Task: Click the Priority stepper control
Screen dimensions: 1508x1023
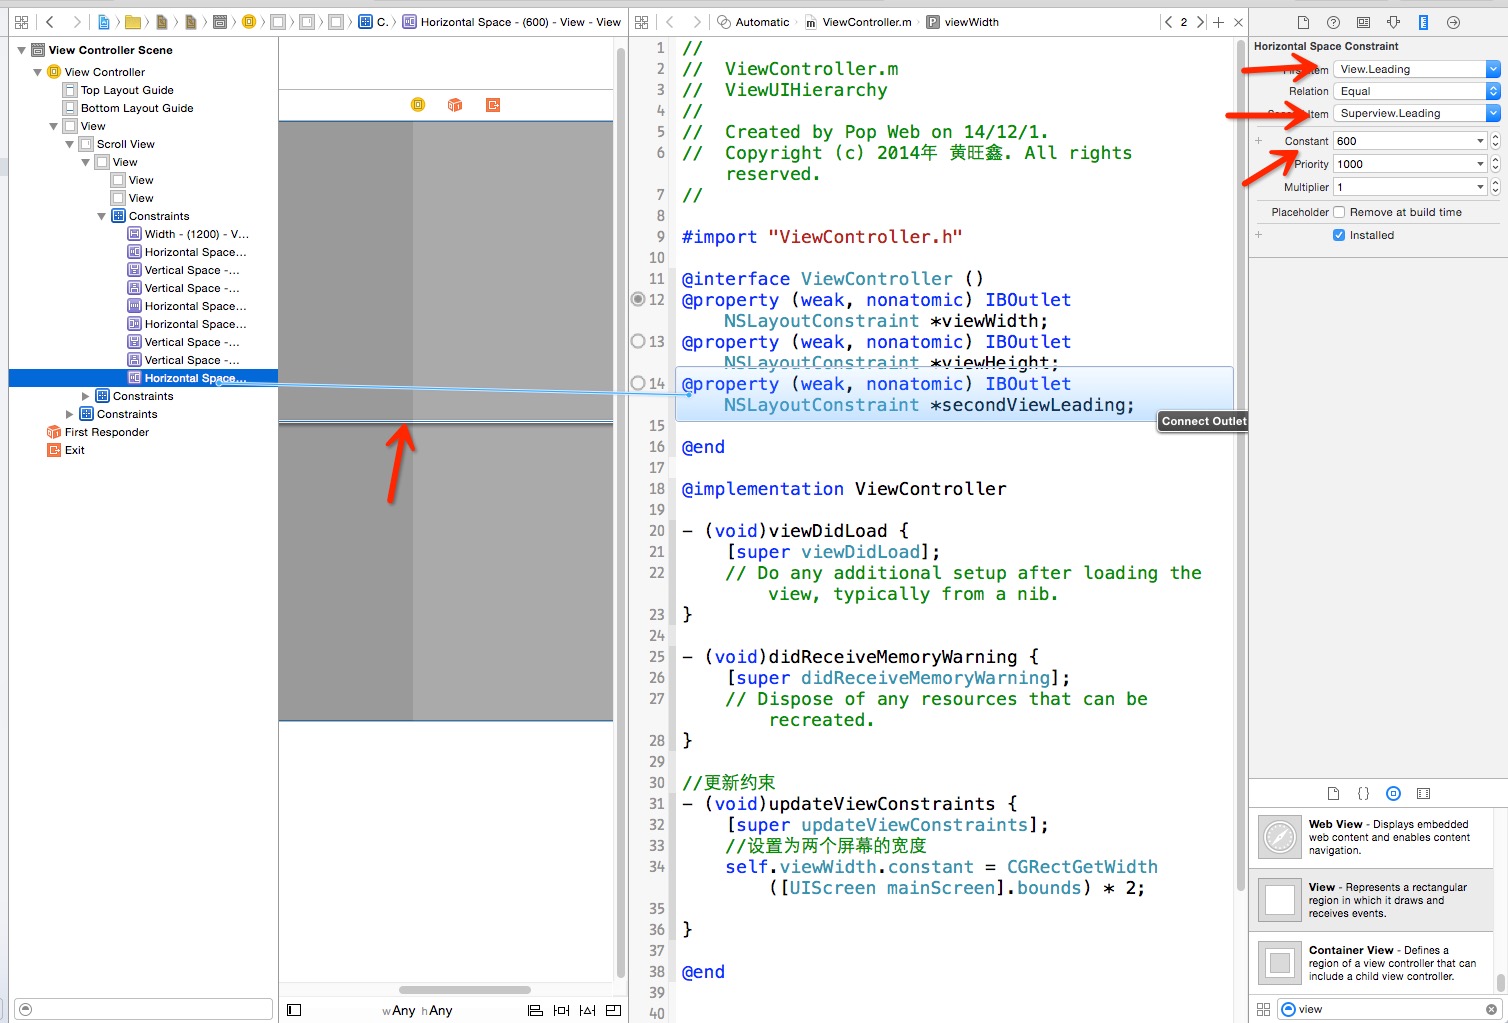Action: [x=1495, y=164]
